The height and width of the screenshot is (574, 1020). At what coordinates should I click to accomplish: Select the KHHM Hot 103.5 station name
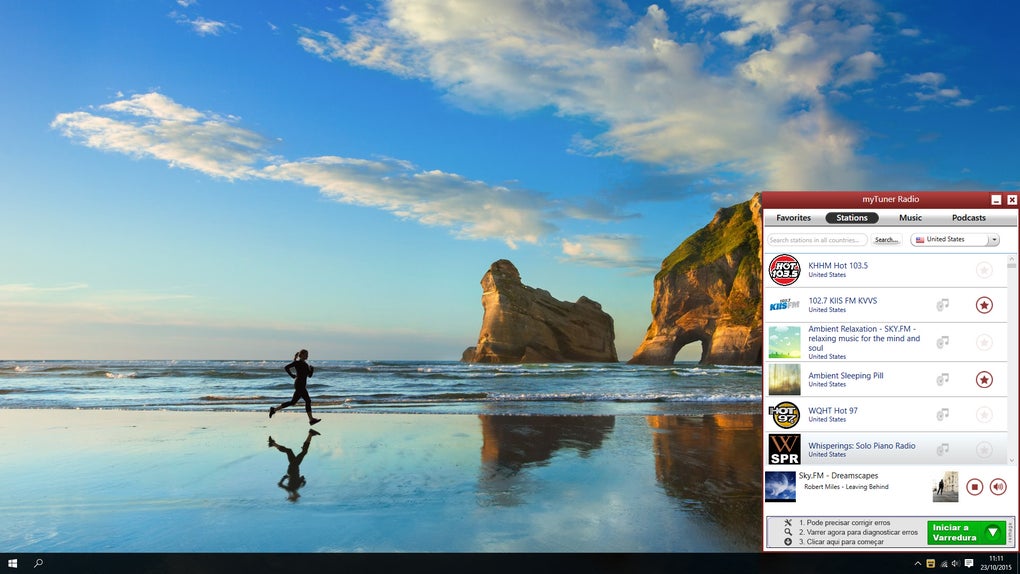[838, 266]
